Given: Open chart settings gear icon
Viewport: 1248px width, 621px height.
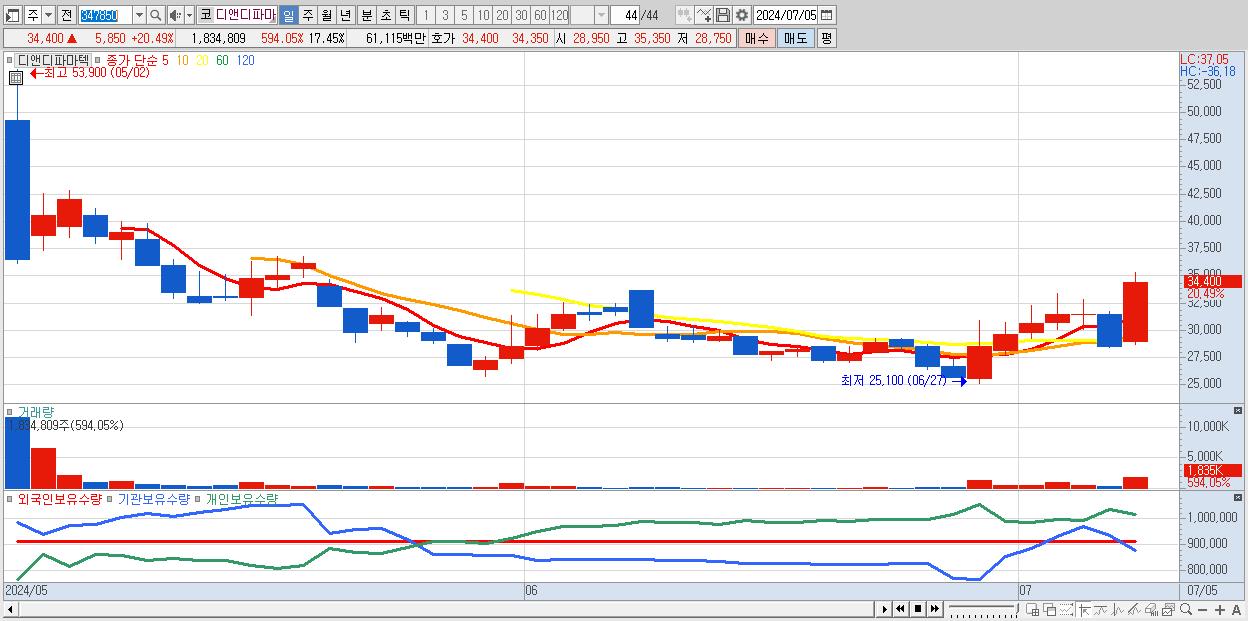Looking at the screenshot, I should pyautogui.click(x=741, y=15).
